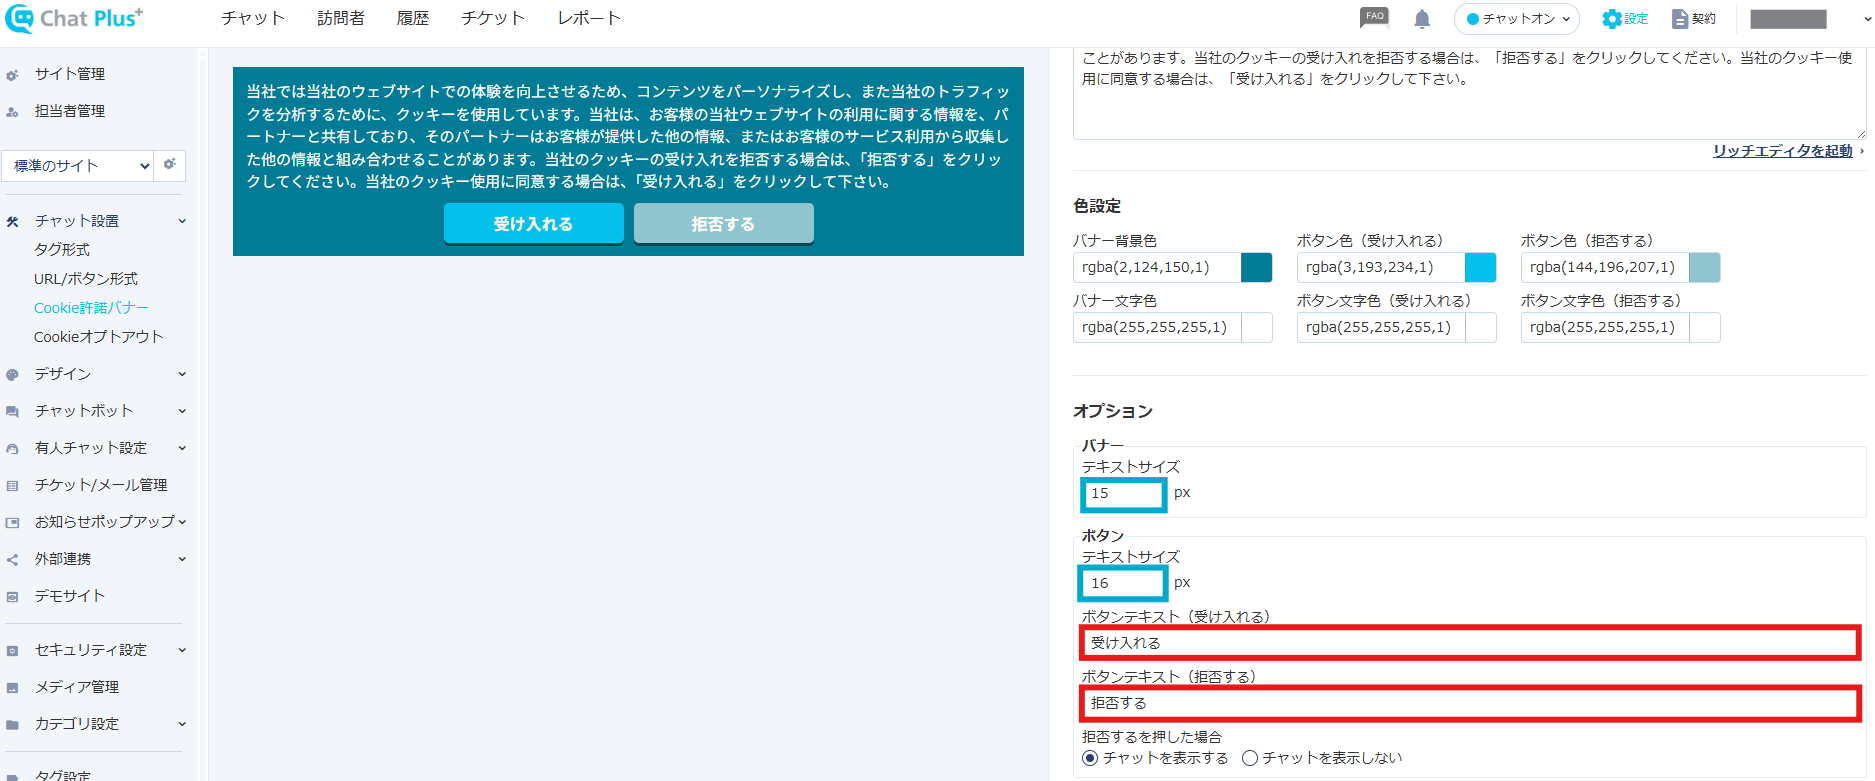1875x781 pixels.
Task: Click リッチエディタを起動 link
Action: tap(1782, 150)
